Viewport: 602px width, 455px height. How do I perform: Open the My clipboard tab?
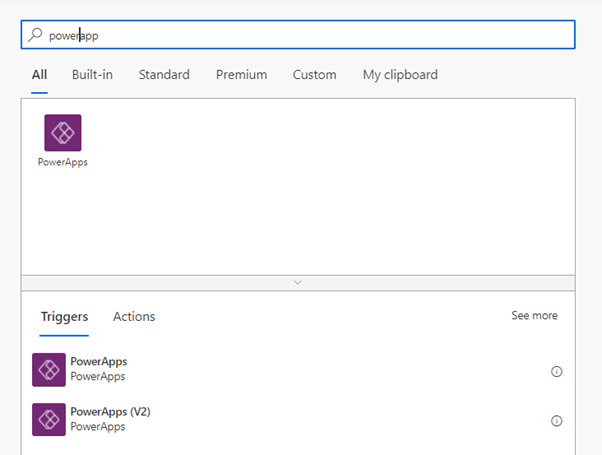point(400,74)
